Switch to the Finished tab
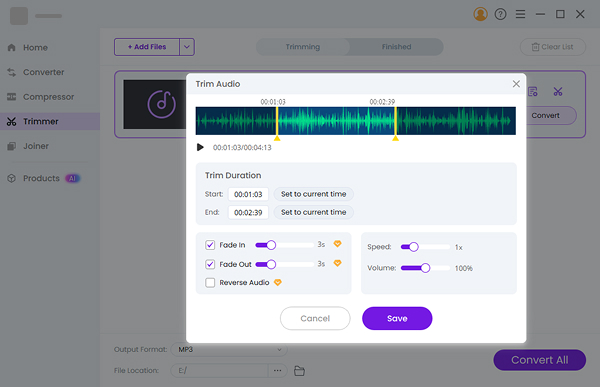 tap(396, 47)
